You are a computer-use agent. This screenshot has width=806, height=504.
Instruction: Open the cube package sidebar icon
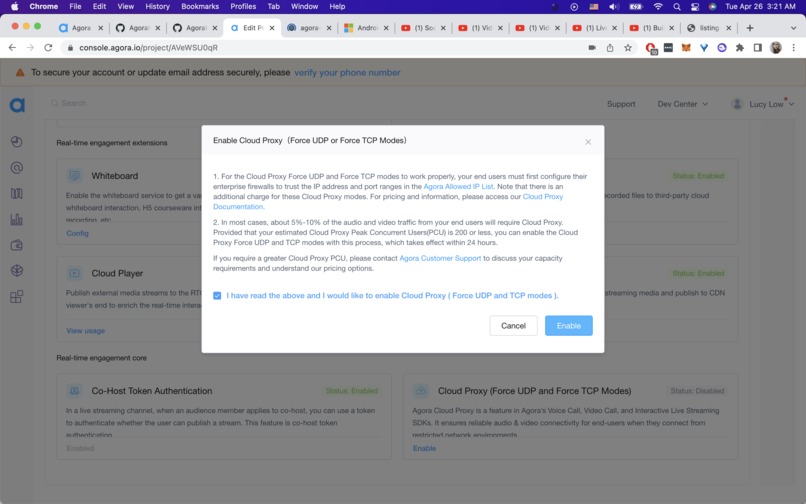[x=16, y=271]
